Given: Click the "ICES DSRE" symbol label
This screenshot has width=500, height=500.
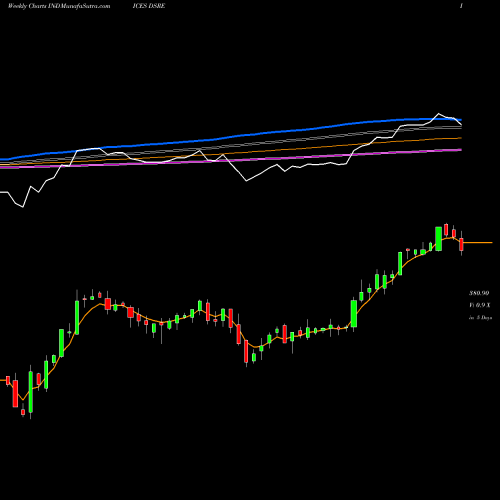Looking at the screenshot, I should (149, 6).
